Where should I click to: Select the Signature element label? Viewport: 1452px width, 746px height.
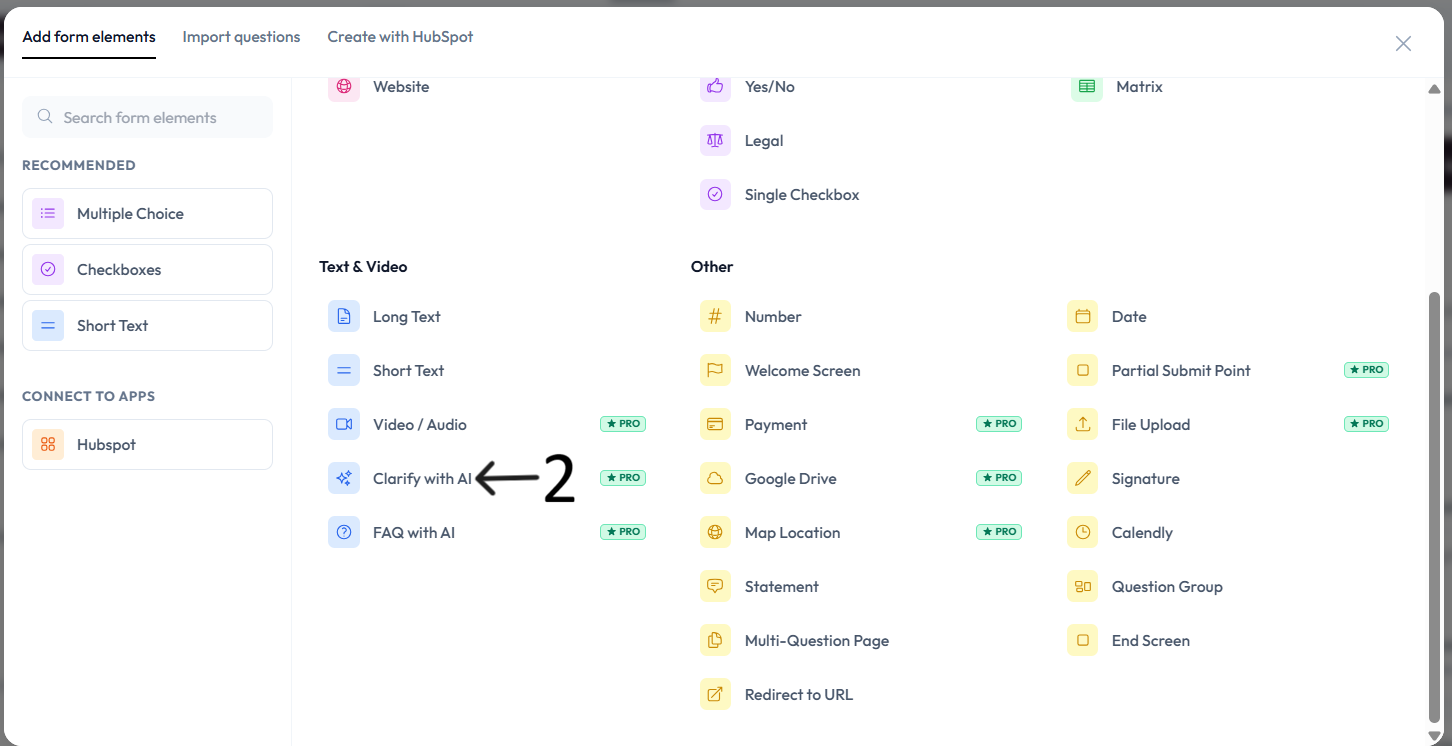(1145, 479)
